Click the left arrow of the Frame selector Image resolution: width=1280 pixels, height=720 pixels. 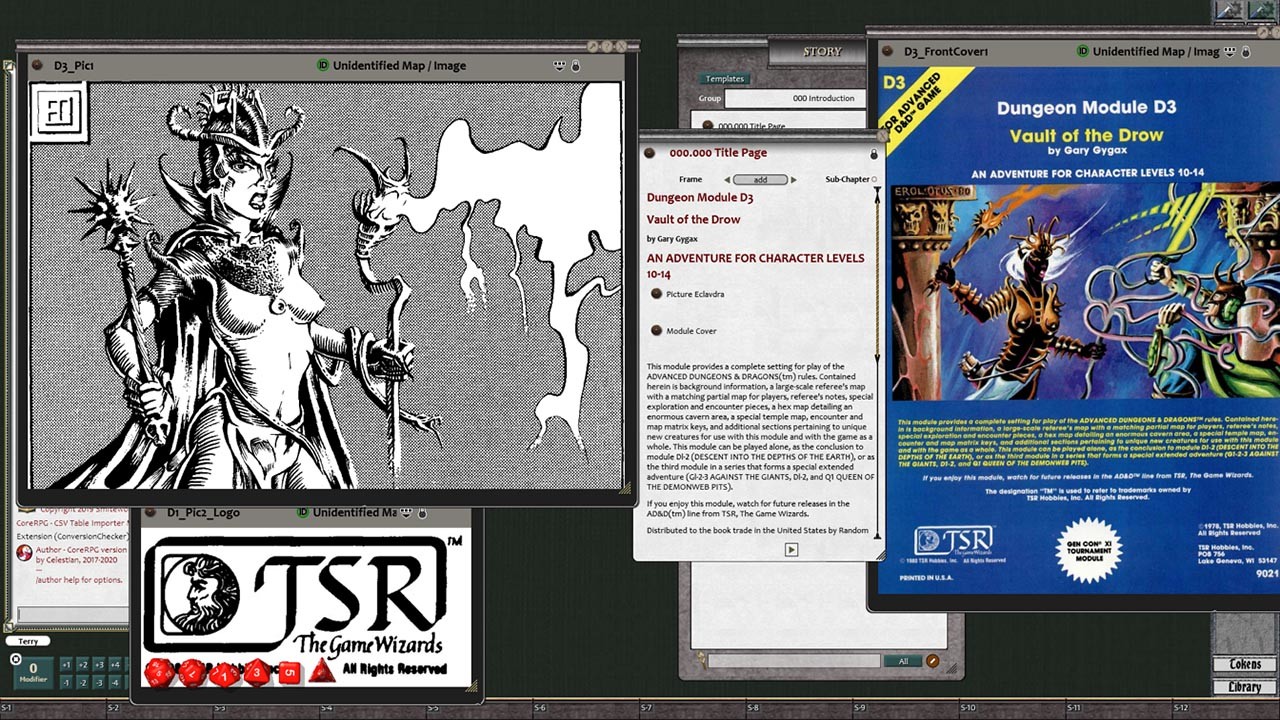click(x=727, y=179)
